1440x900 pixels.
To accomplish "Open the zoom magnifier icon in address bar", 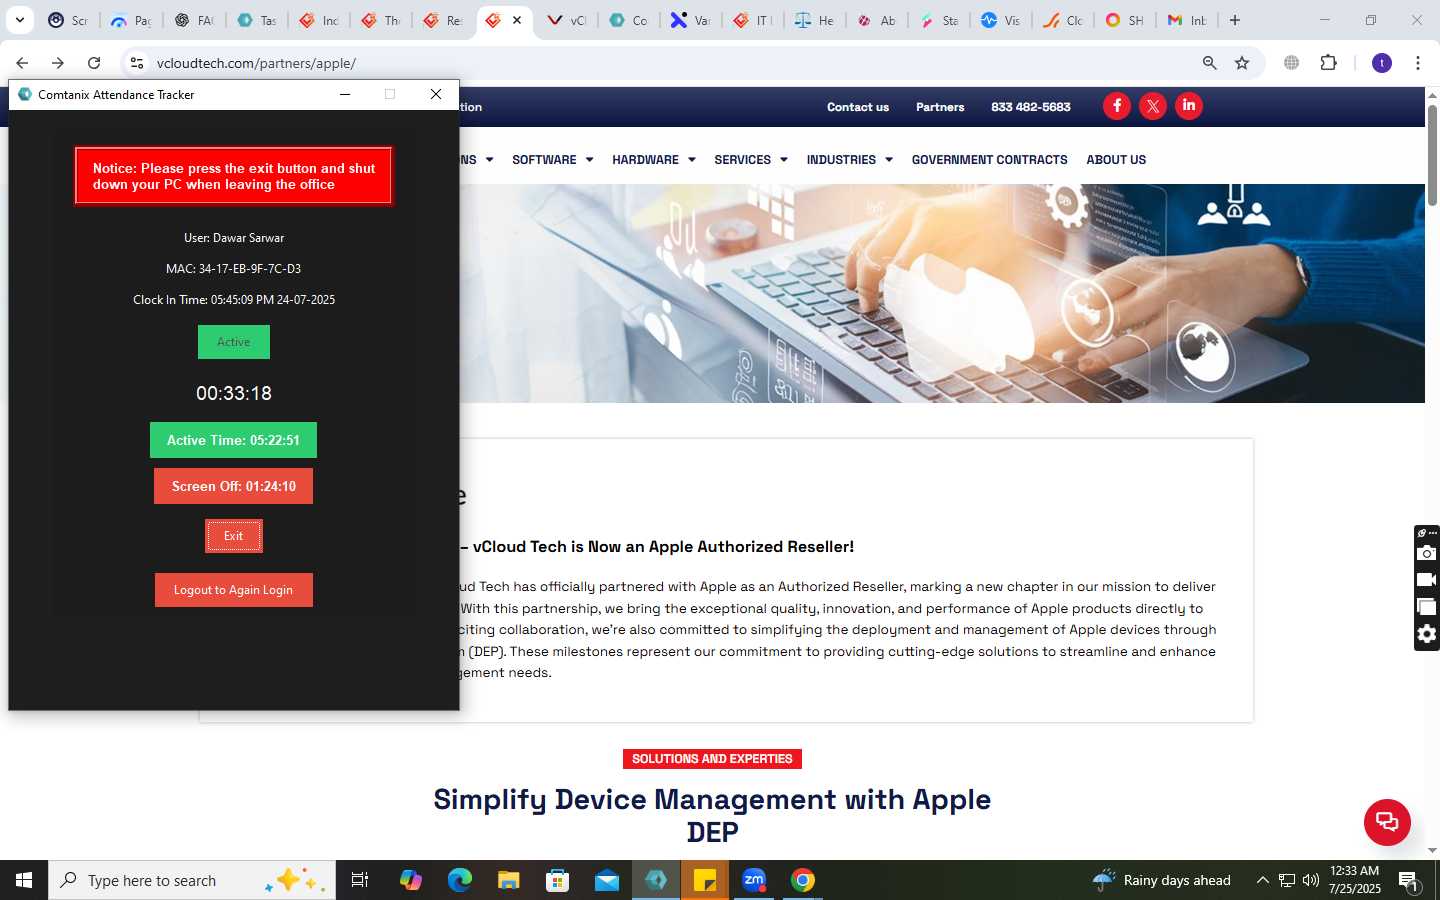I will coord(1209,63).
